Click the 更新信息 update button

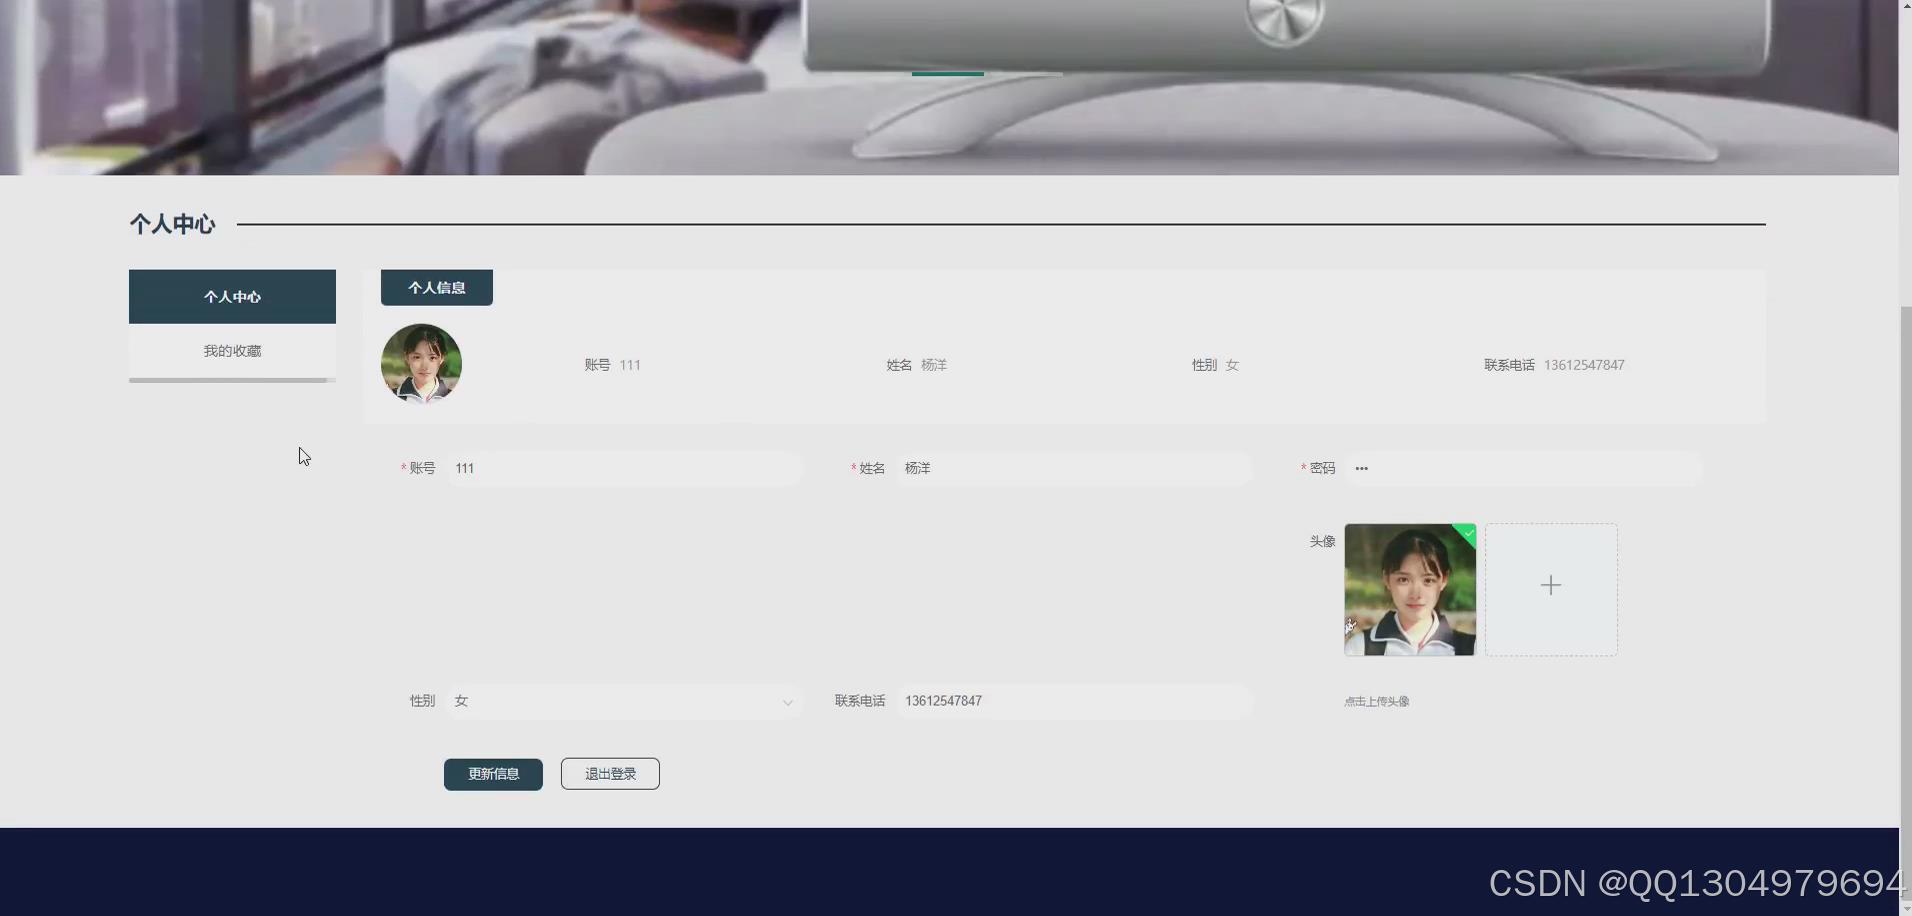click(493, 773)
